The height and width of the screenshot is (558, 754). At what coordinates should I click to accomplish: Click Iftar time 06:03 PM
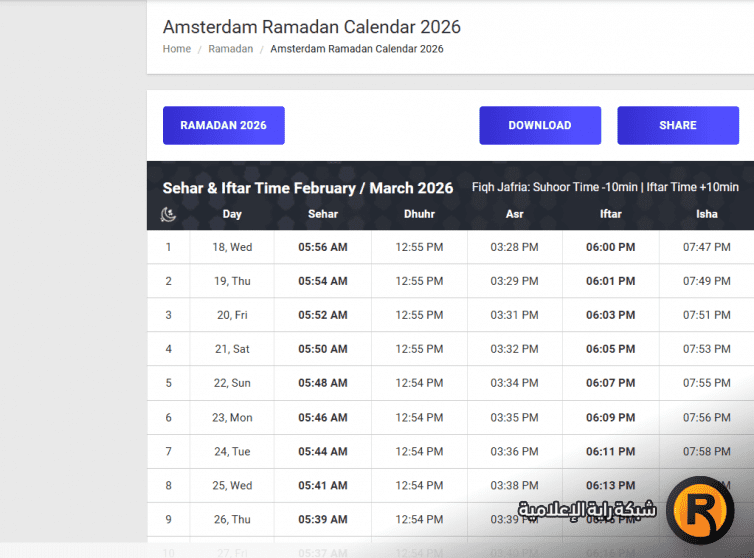[610, 315]
